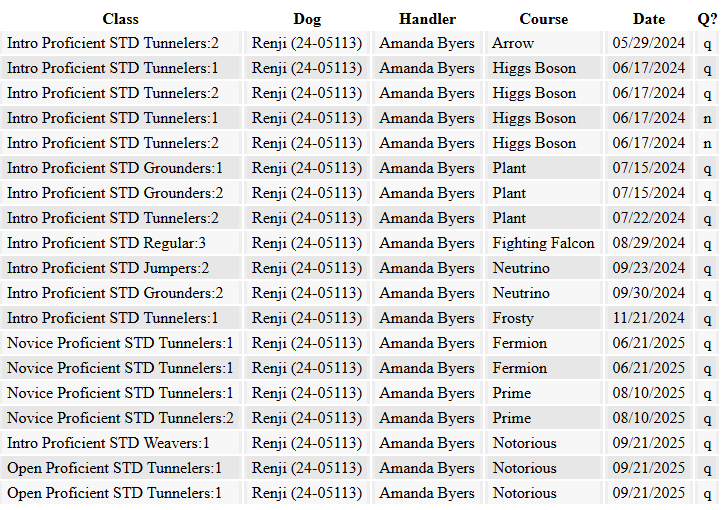Screen dimensions: 721x510
Task: Click the Handler column header
Action: pyautogui.click(x=427, y=19)
